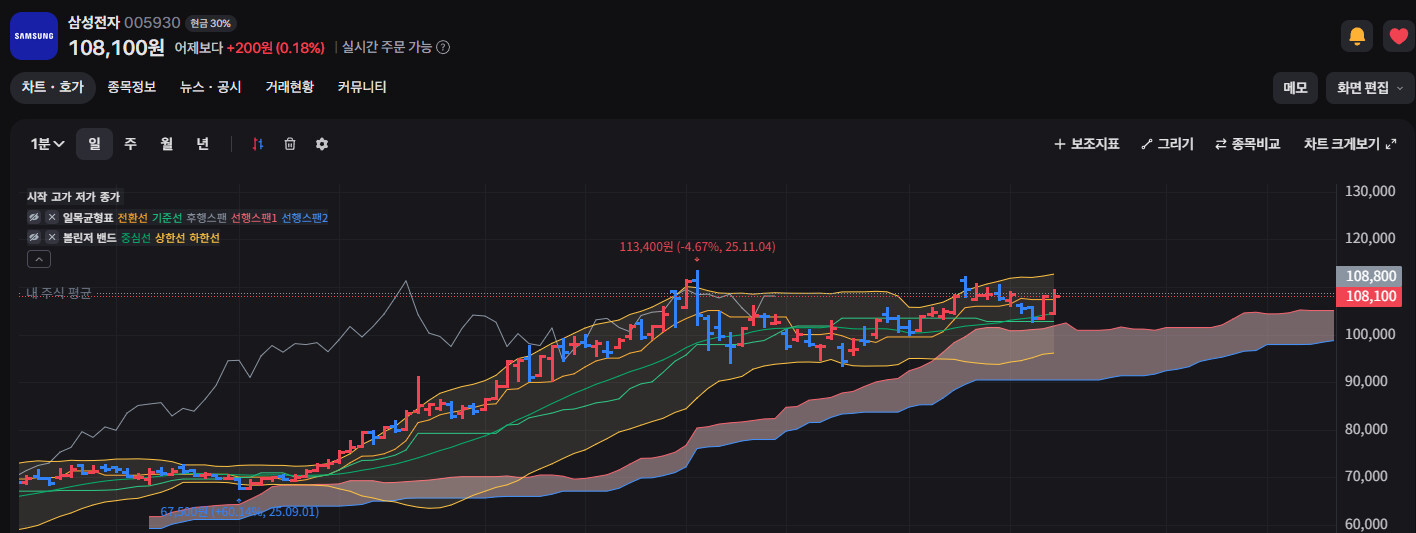Click the 중심선 legend label
The image size is (1416, 533).
(x=136, y=238)
